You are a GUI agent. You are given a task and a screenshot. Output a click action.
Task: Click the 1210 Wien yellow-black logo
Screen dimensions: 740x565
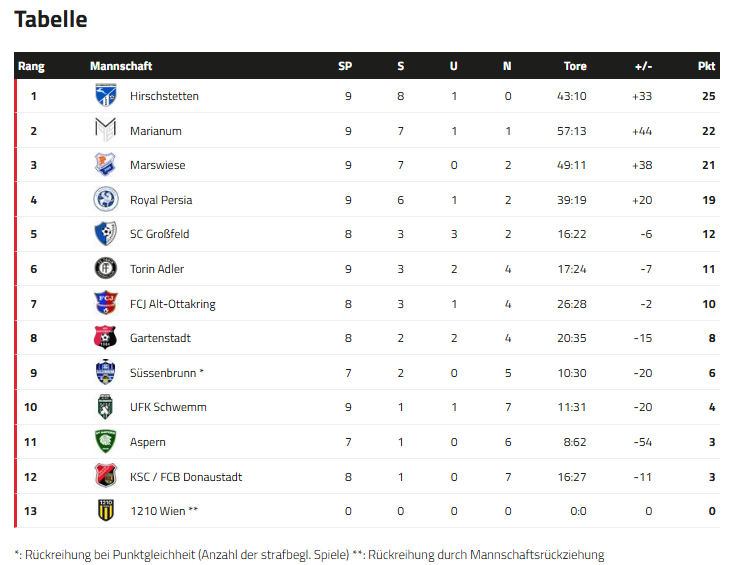(105, 511)
